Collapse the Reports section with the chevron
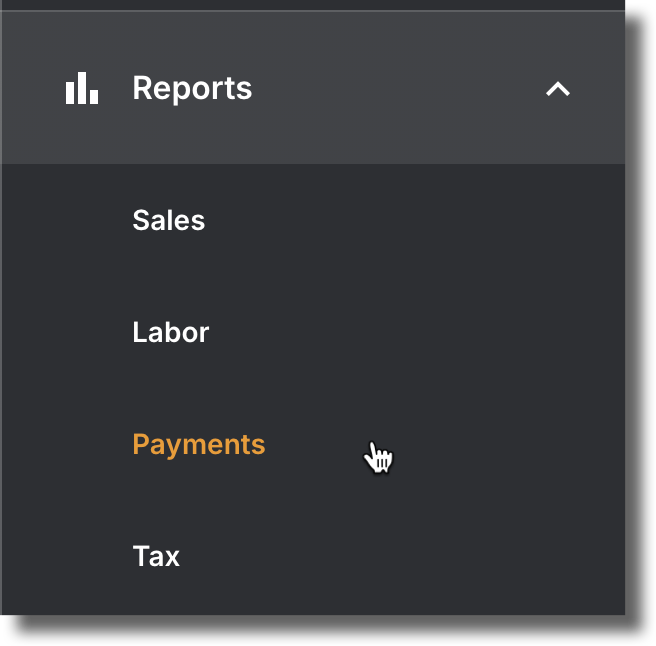 click(x=558, y=89)
